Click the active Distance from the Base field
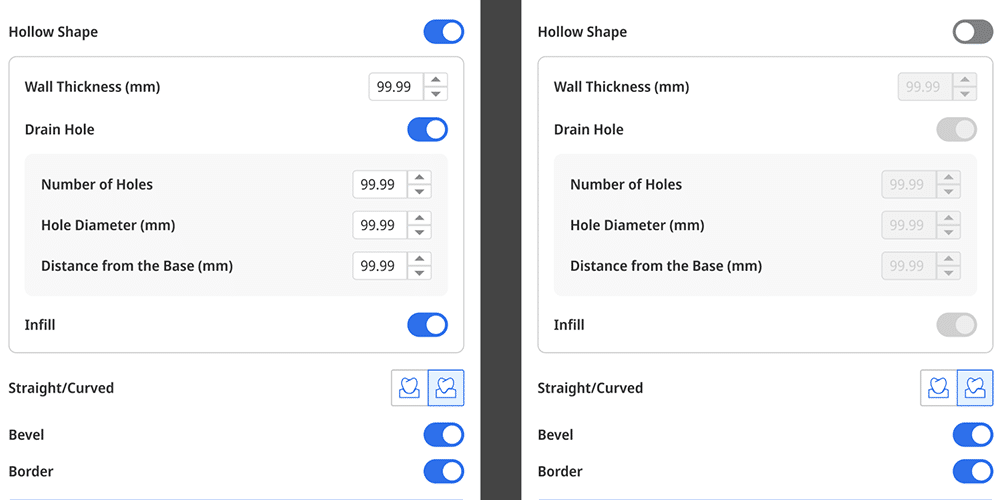This screenshot has height=500, width=1000. click(x=381, y=266)
